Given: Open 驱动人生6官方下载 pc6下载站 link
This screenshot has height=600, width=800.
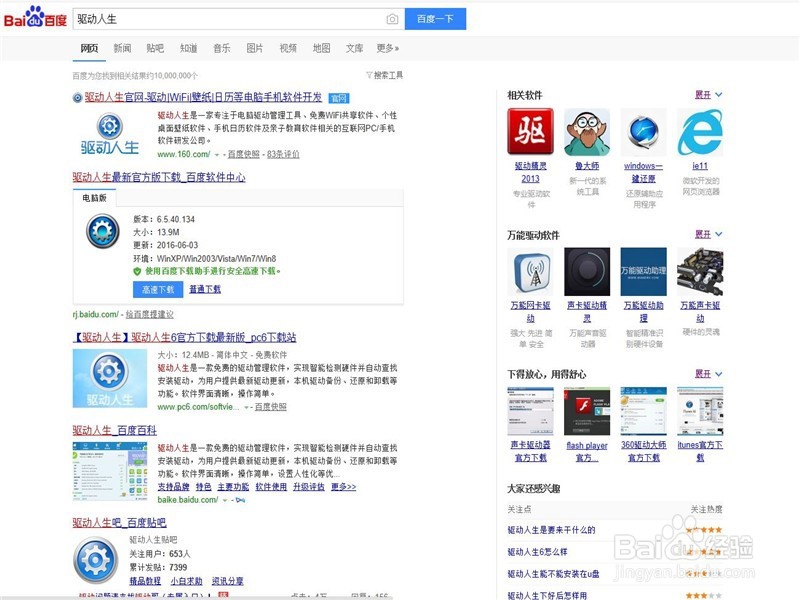Looking at the screenshot, I should click(184, 337).
